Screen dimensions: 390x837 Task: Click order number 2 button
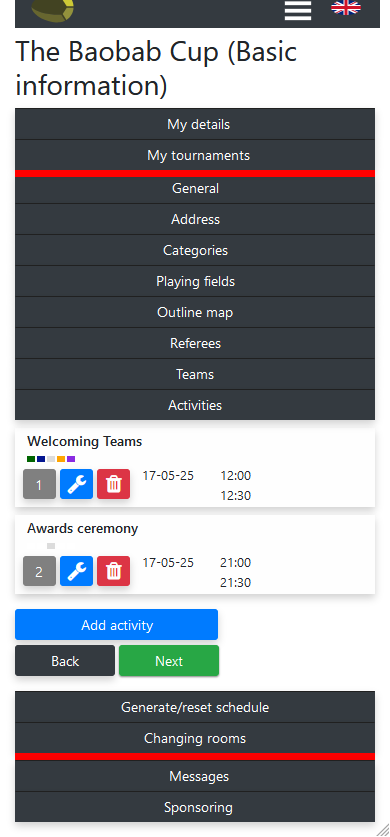39,571
